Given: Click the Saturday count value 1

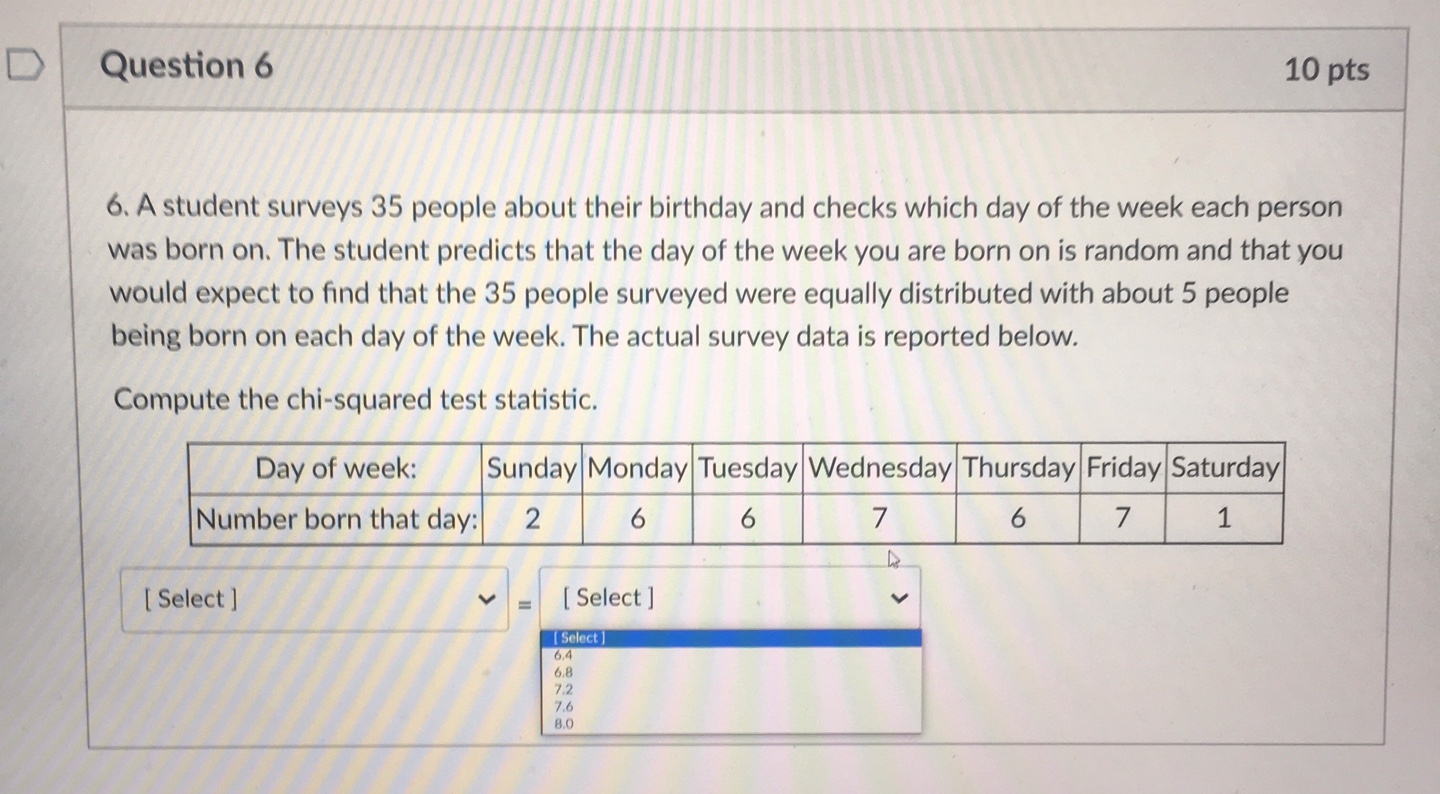Looking at the screenshot, I should pyautogui.click(x=1224, y=518).
